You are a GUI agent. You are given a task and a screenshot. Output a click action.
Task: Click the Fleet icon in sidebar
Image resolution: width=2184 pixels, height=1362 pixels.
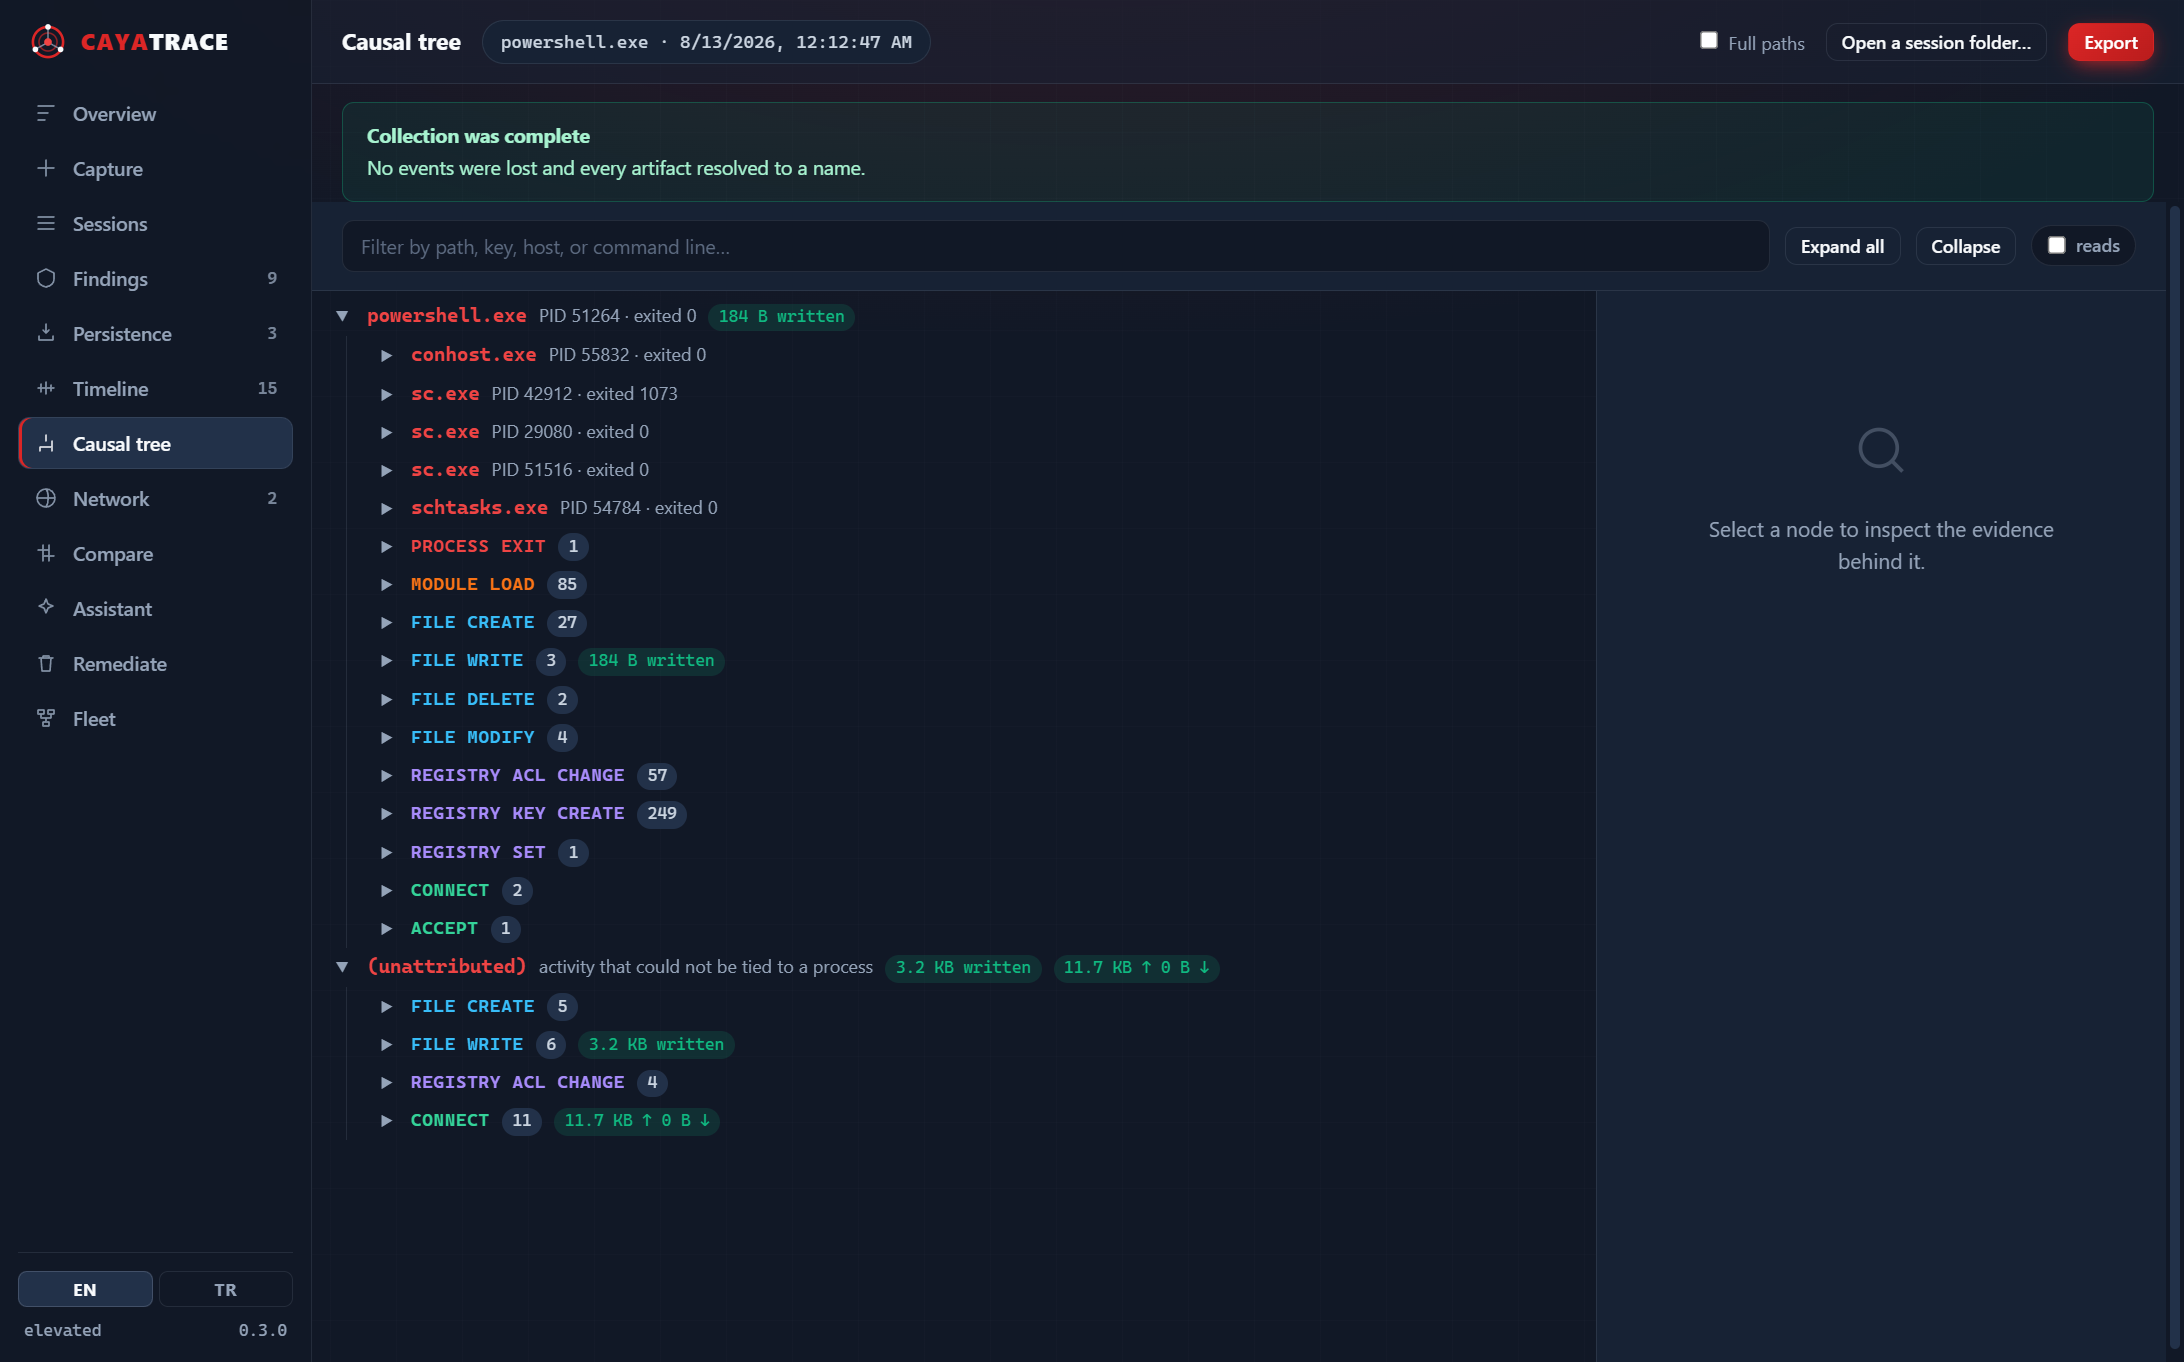[x=46, y=718]
